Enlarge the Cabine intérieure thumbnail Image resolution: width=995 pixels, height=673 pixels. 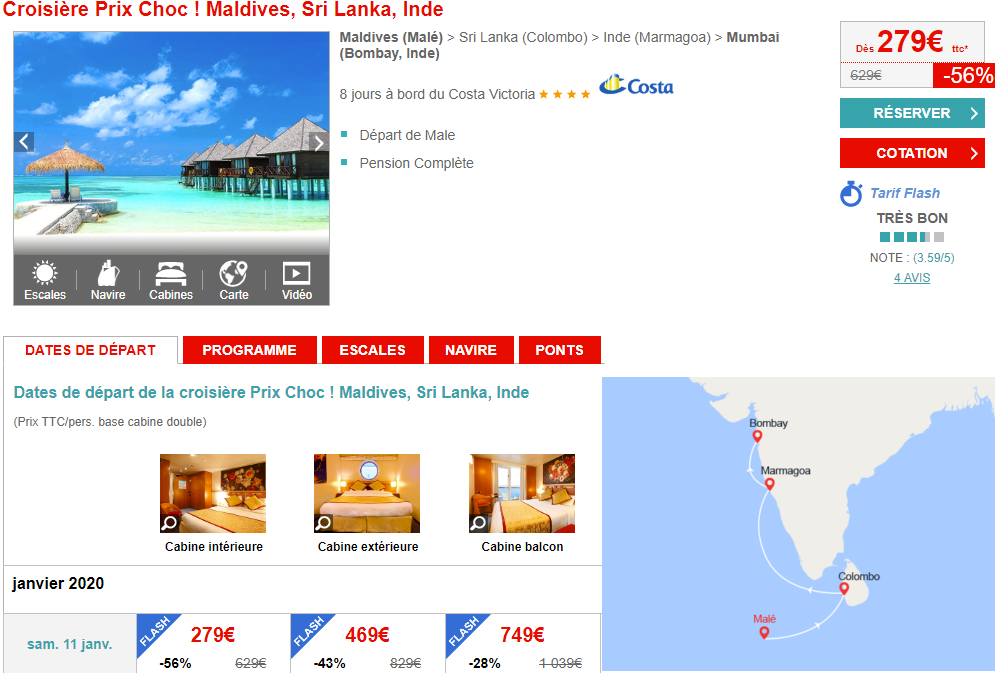click(213, 493)
